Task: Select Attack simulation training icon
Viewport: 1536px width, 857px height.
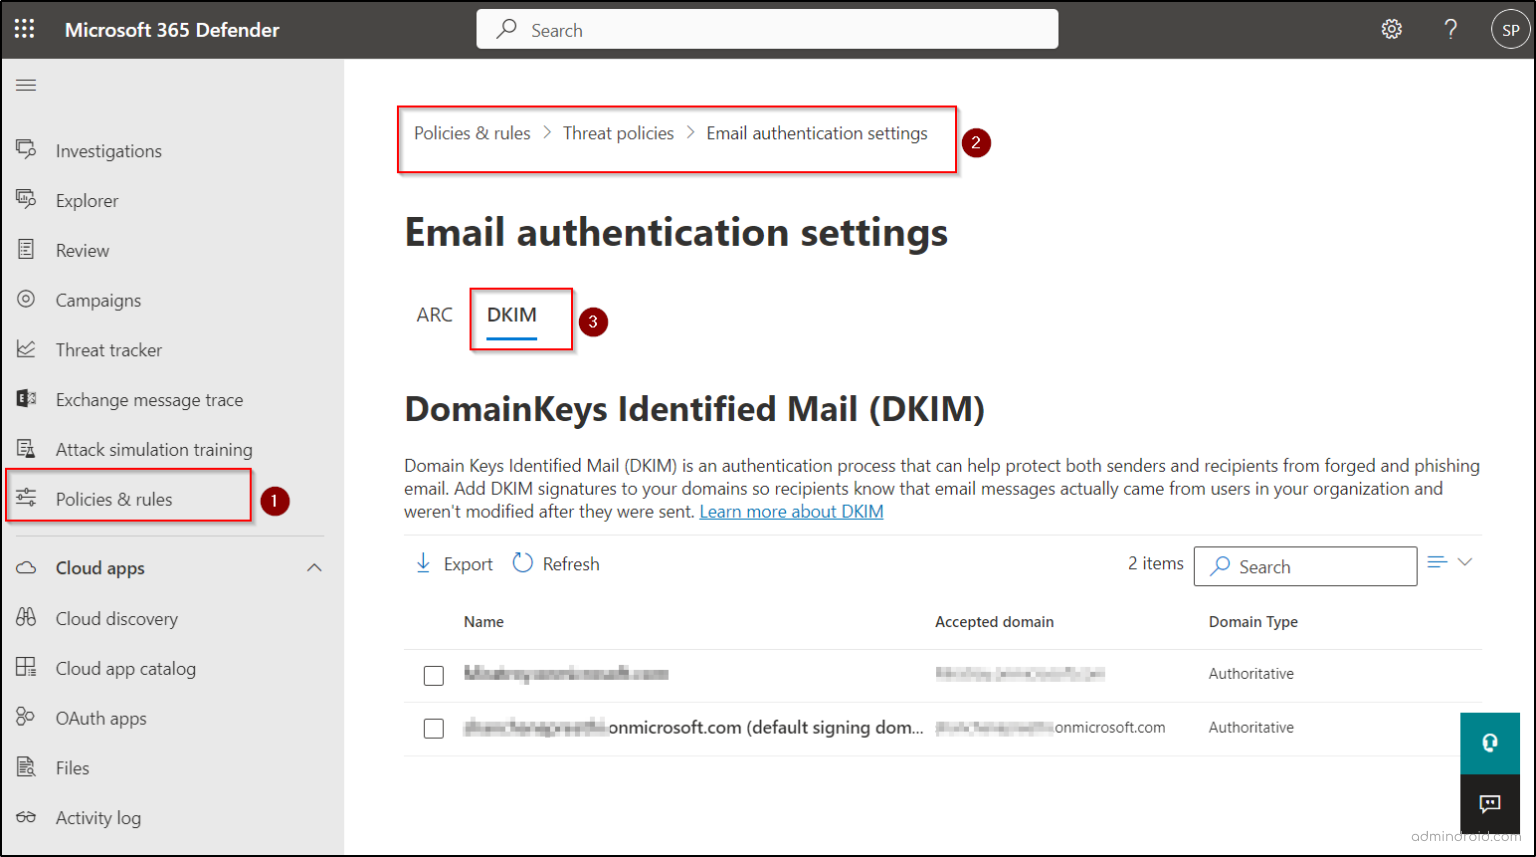Action: coord(25,449)
